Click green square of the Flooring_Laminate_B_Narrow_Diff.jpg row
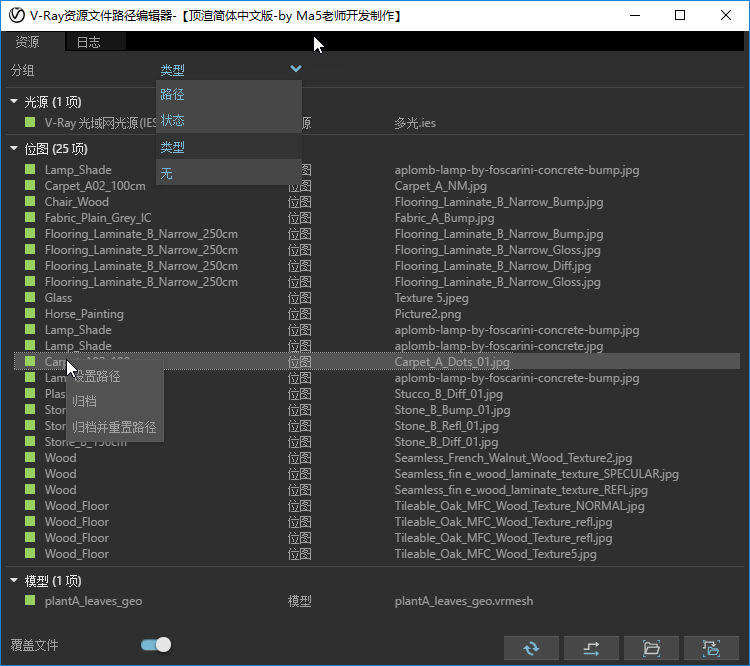This screenshot has width=750, height=666. point(30,265)
